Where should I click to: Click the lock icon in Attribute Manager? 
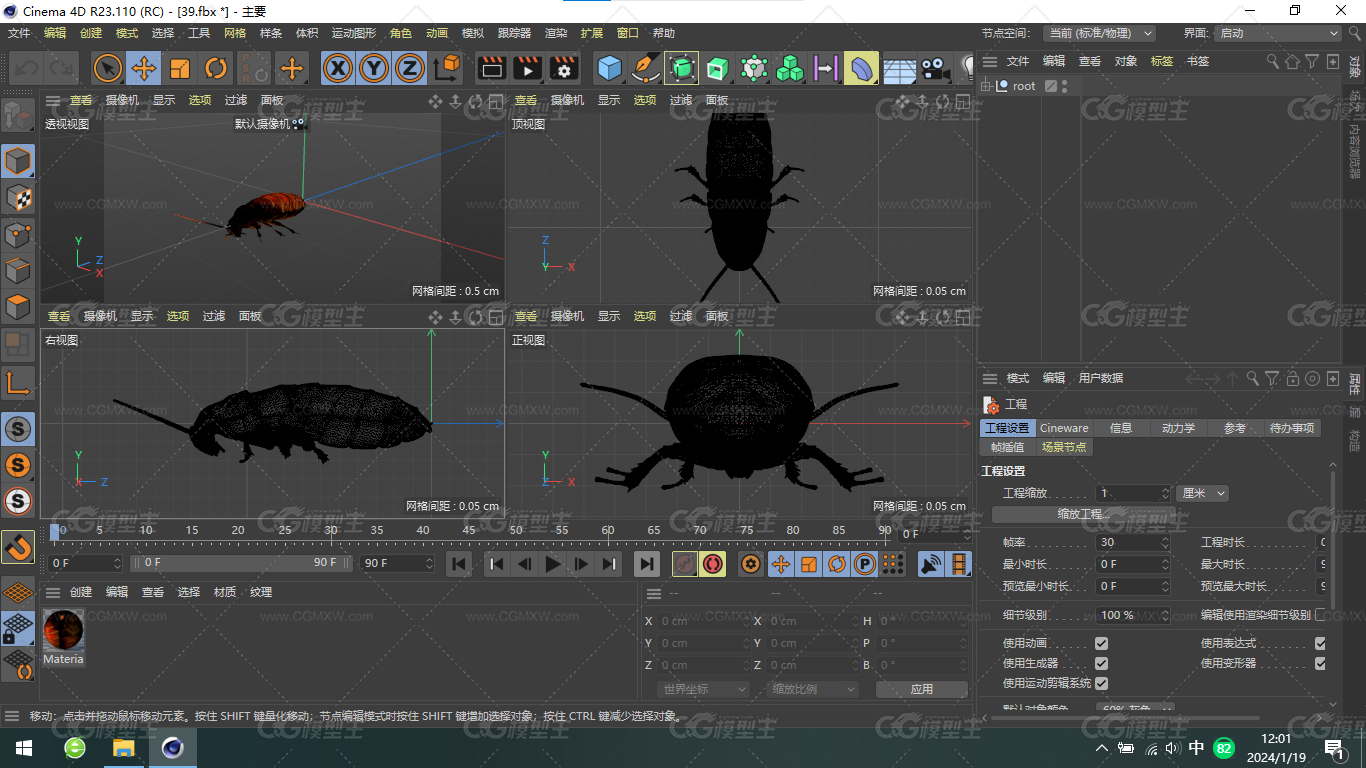pos(1292,378)
